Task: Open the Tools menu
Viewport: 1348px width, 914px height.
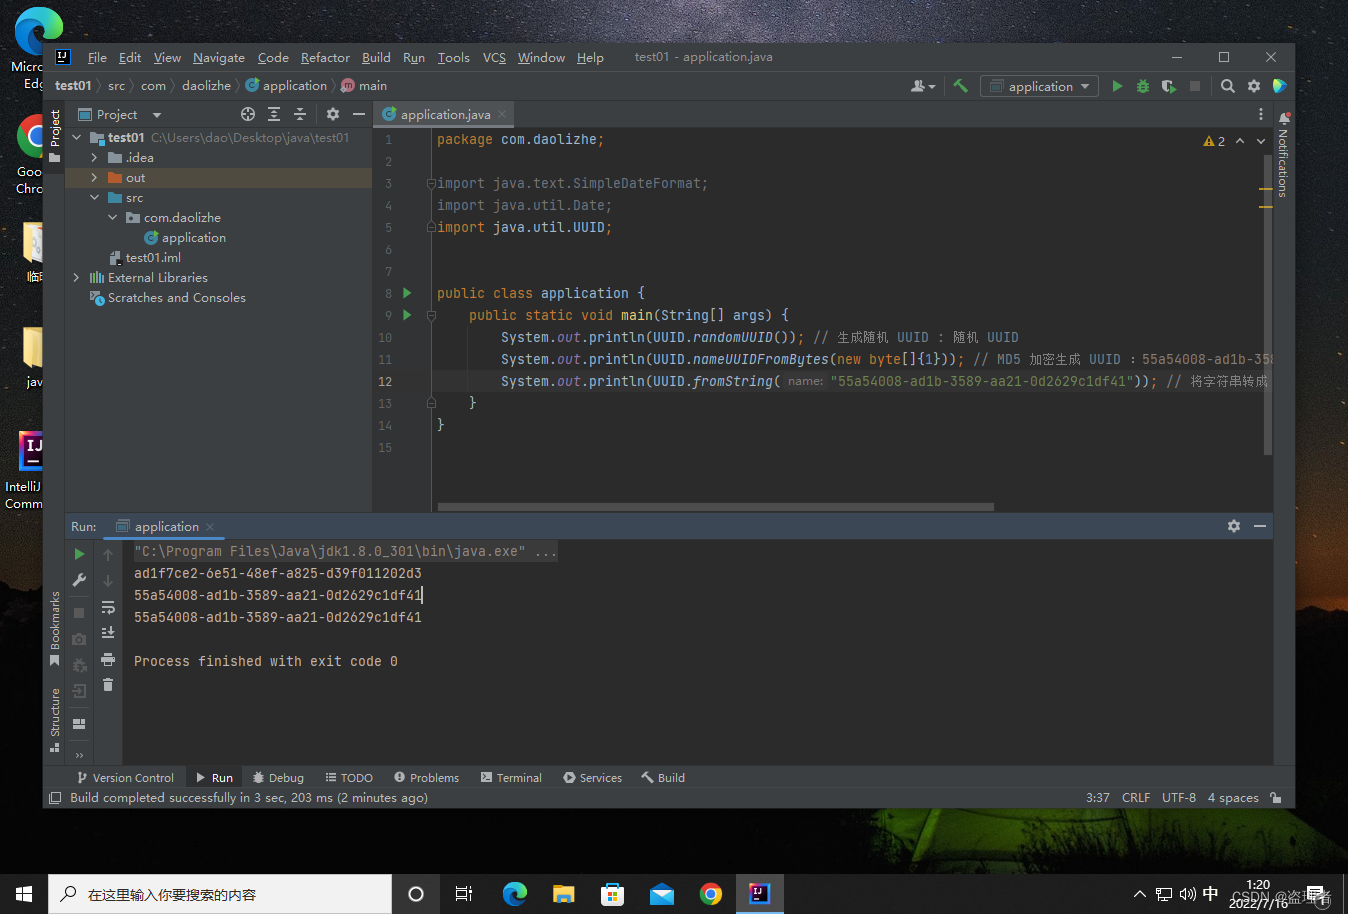Action: pos(453,58)
